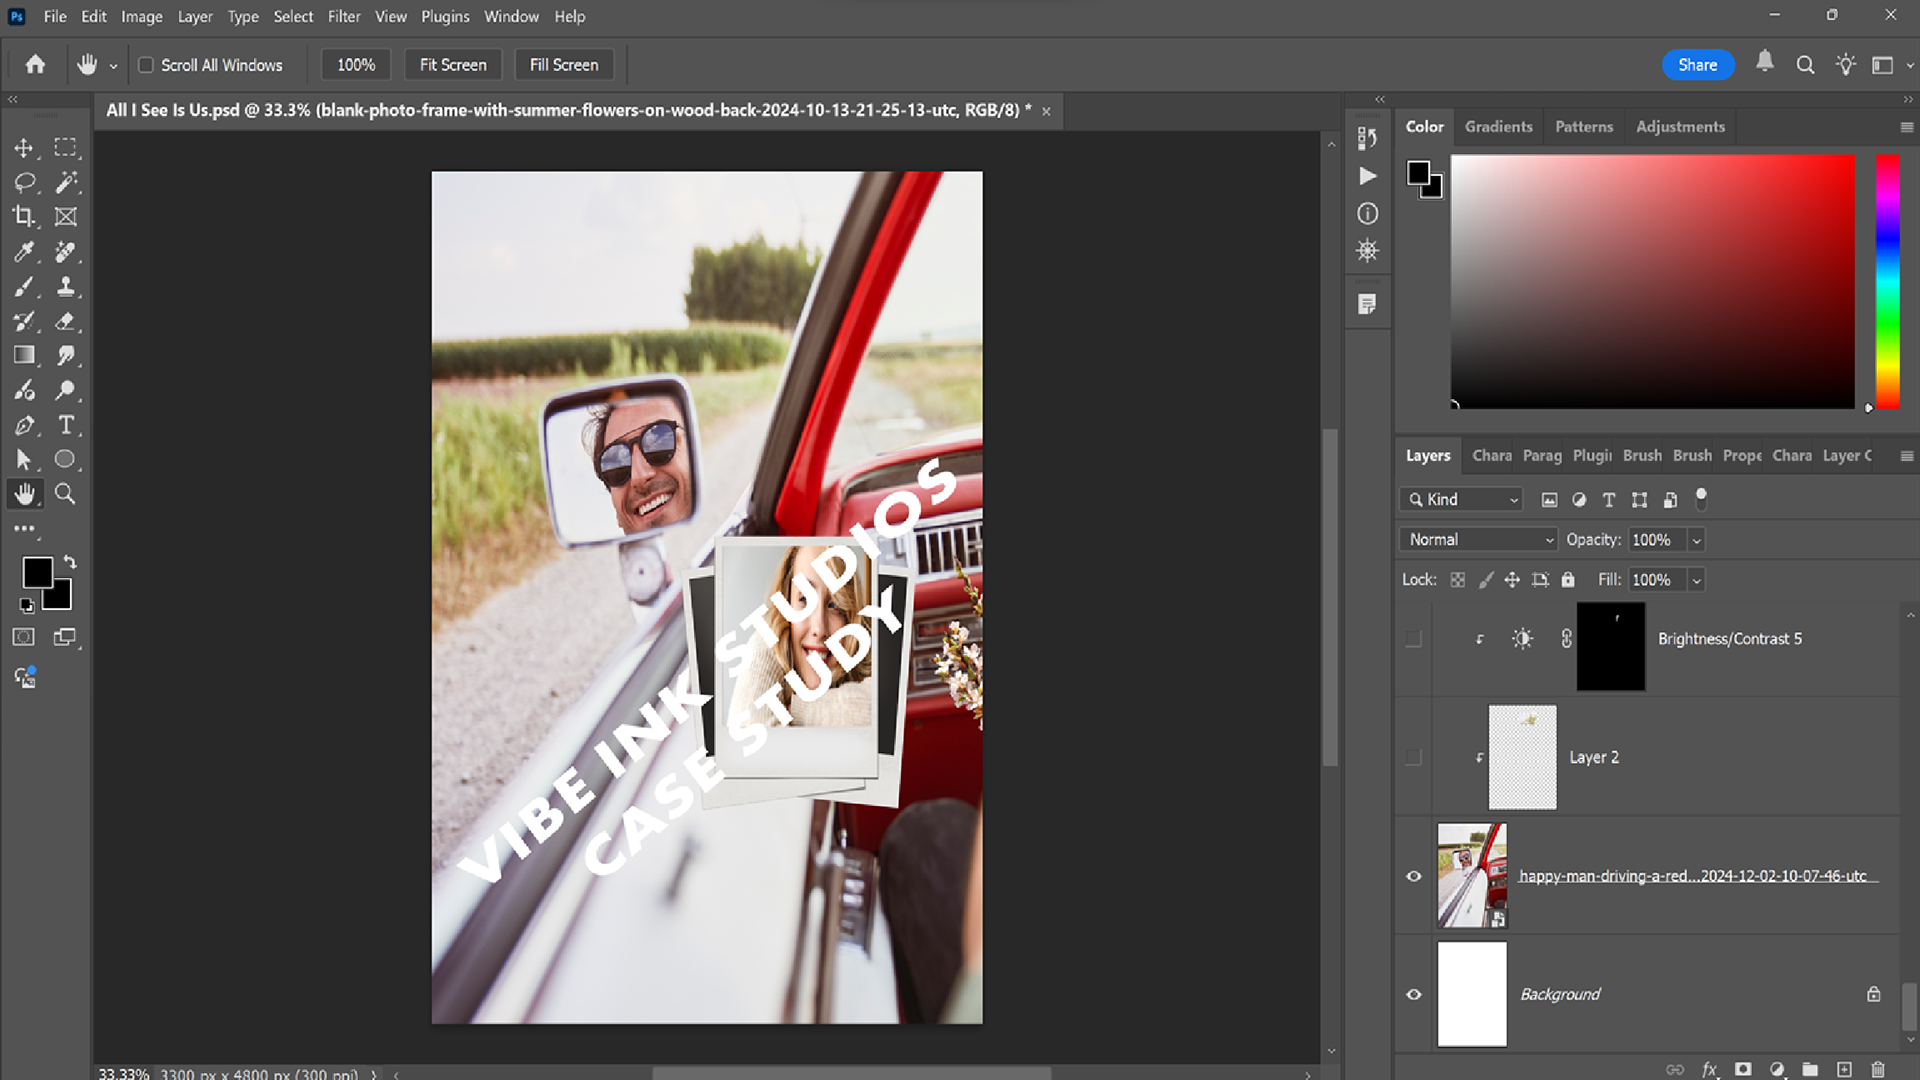The width and height of the screenshot is (1920, 1080).
Task: Select the Horizontal Type tool
Action: (66, 425)
